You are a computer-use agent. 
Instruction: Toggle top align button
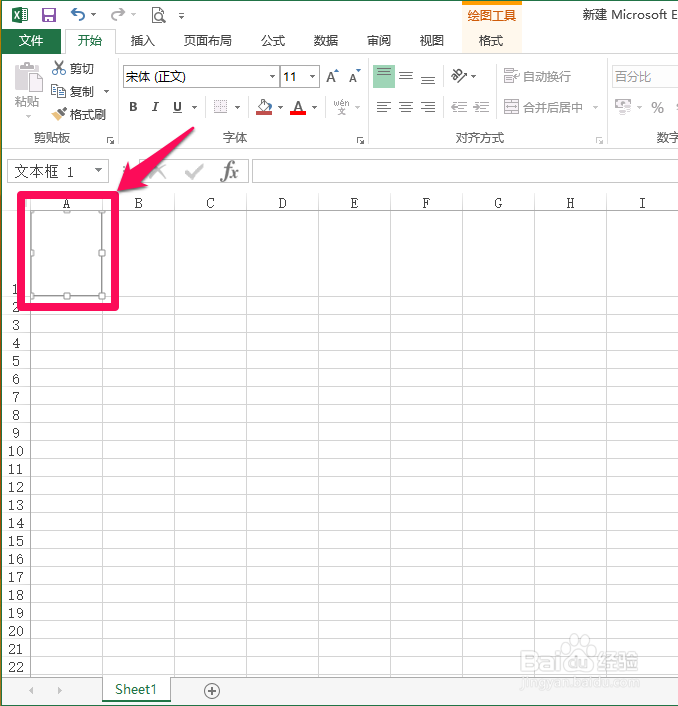coord(384,77)
